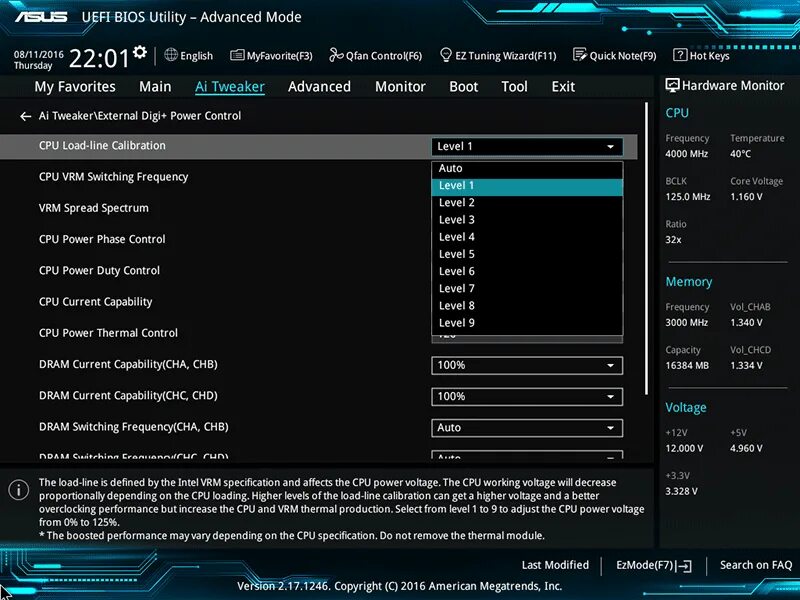The height and width of the screenshot is (600, 800).
Task: Click +3.3V reading 3.328 V
Action: 681,491
